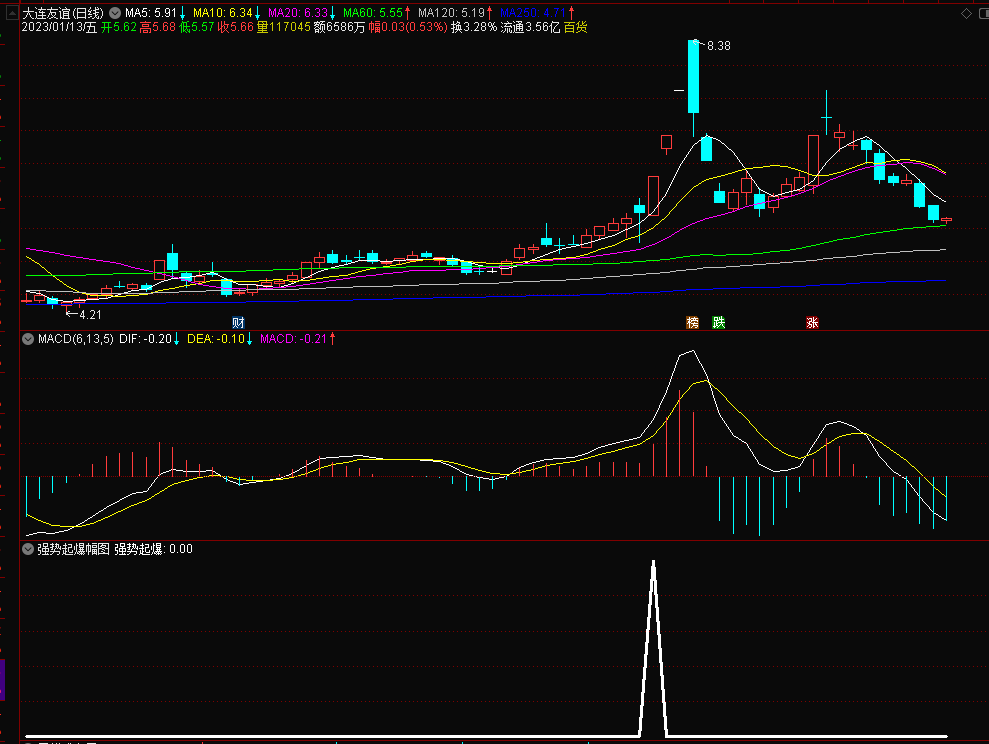
Task: Open the dropdown next to 大连友谊(日线)
Action: 115,13
